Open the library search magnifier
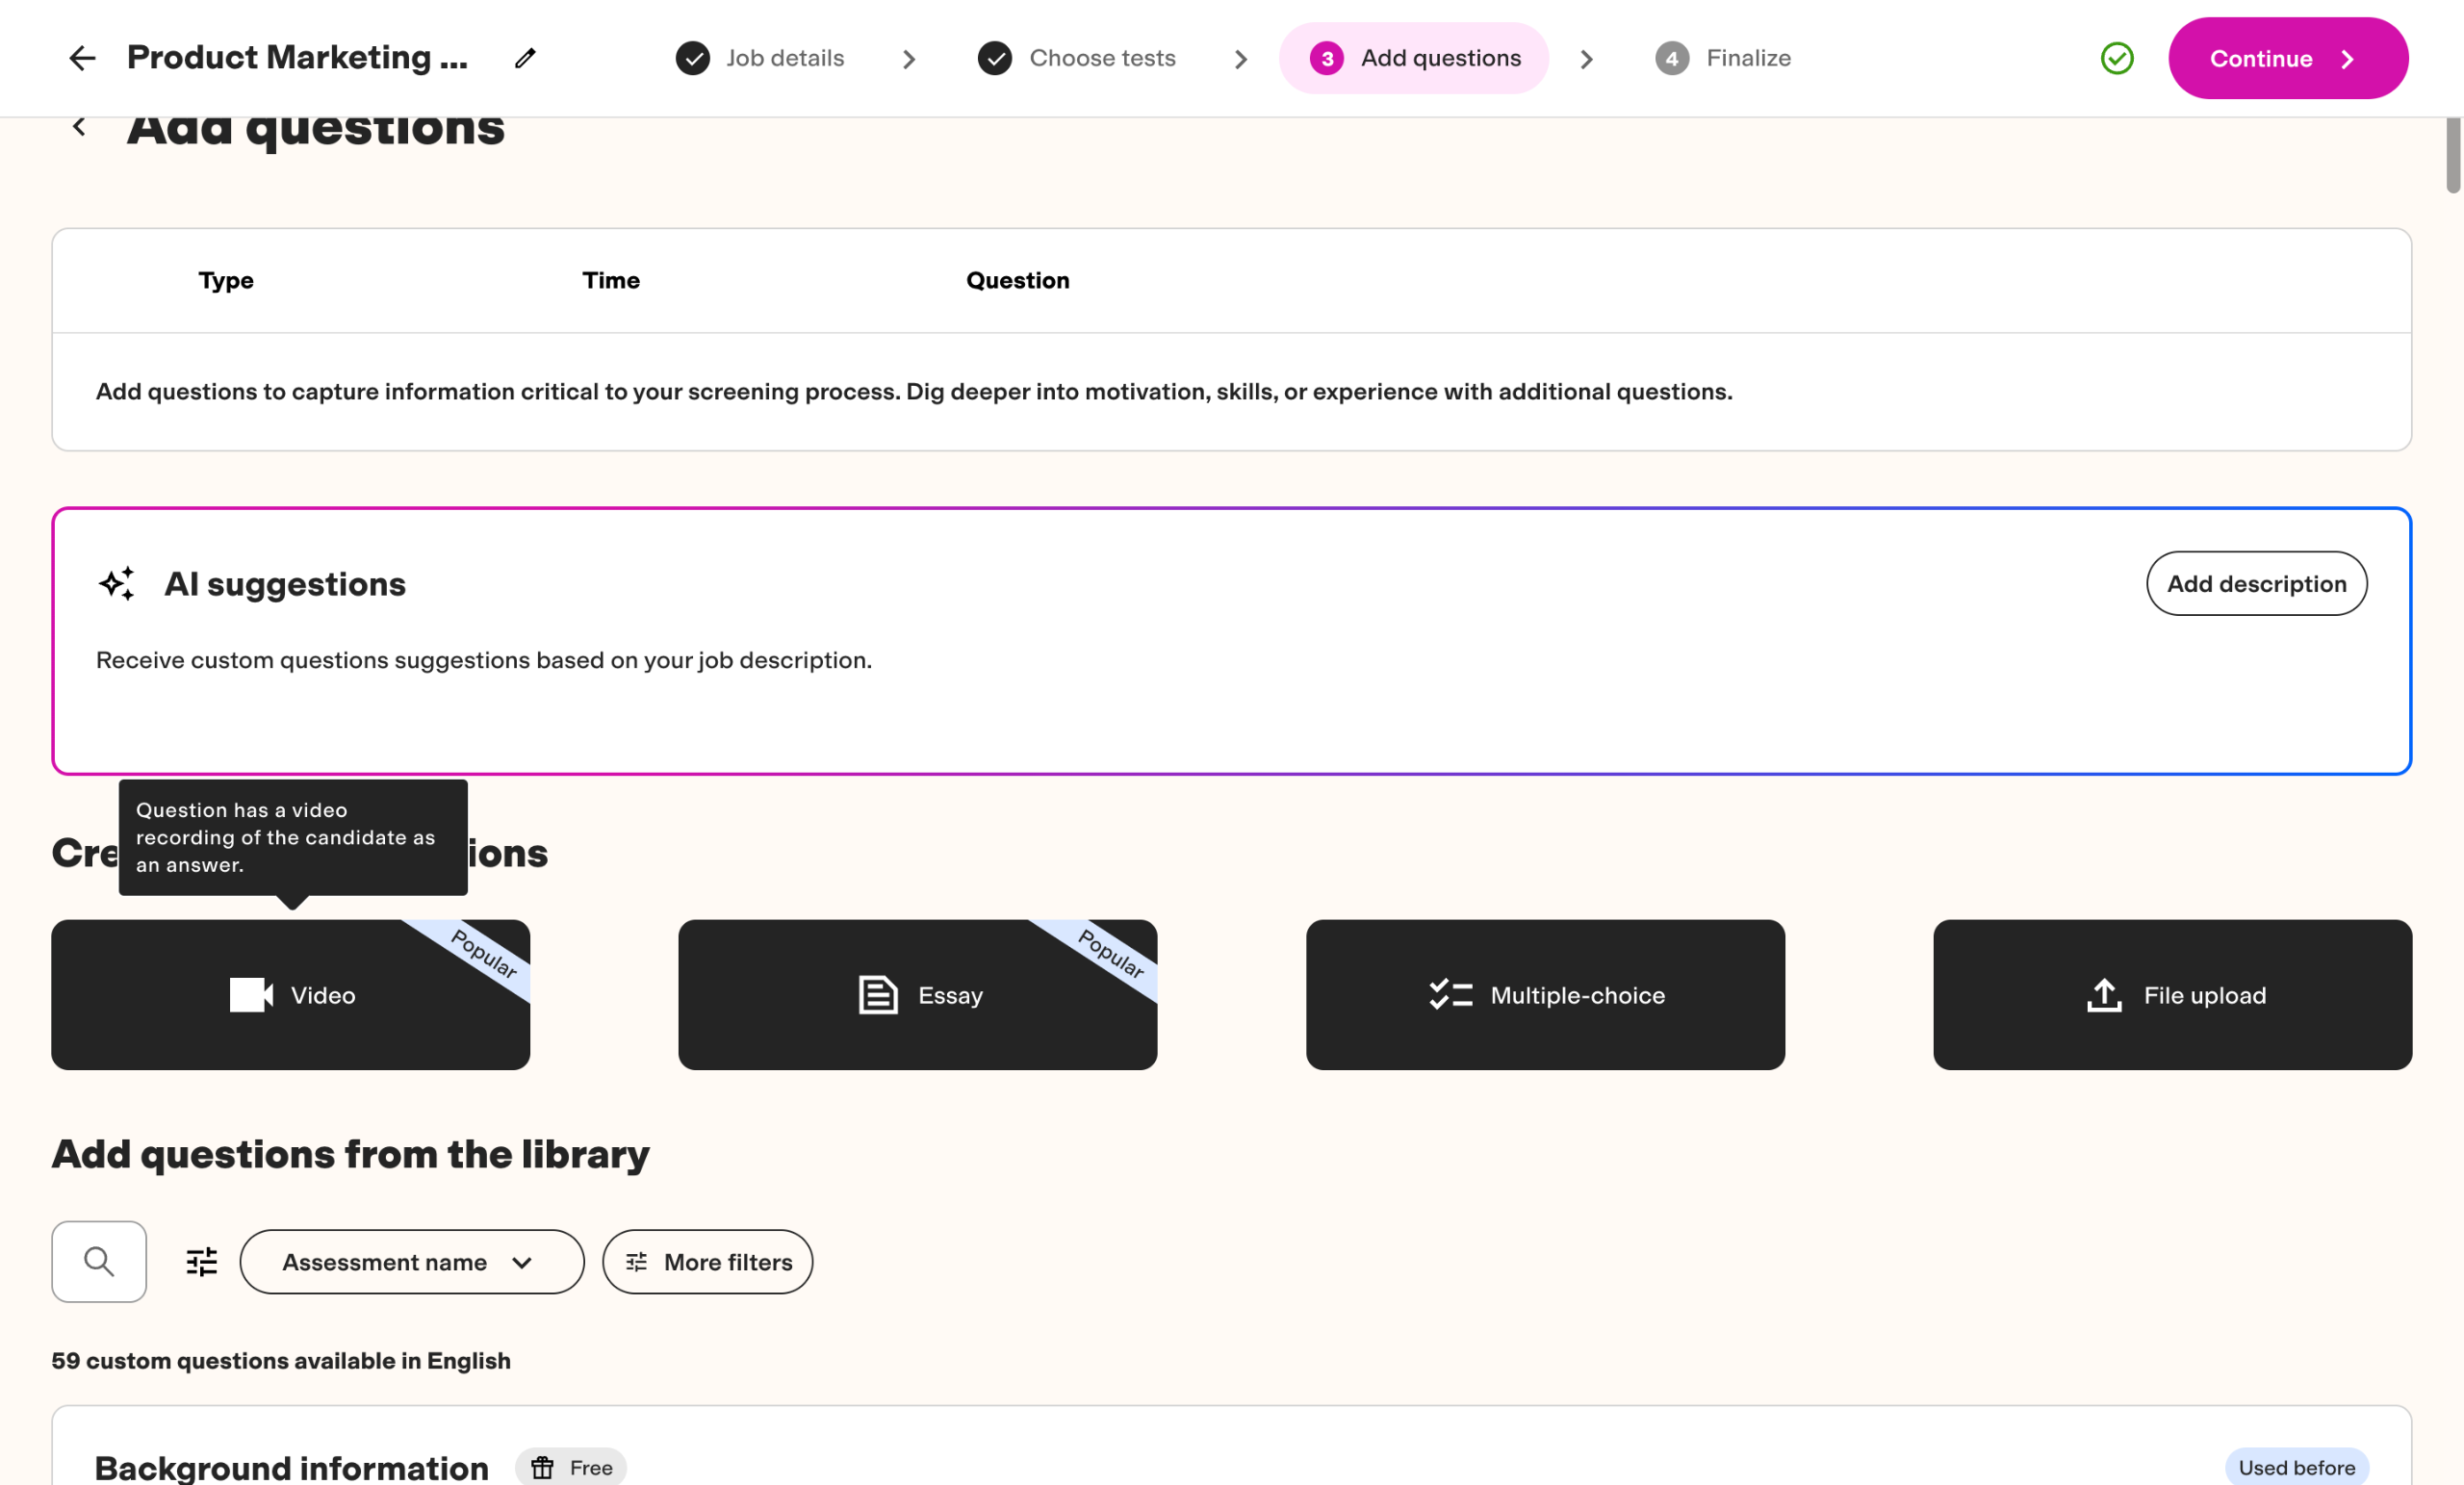This screenshot has height=1485, width=2464. pyautogui.click(x=99, y=1261)
